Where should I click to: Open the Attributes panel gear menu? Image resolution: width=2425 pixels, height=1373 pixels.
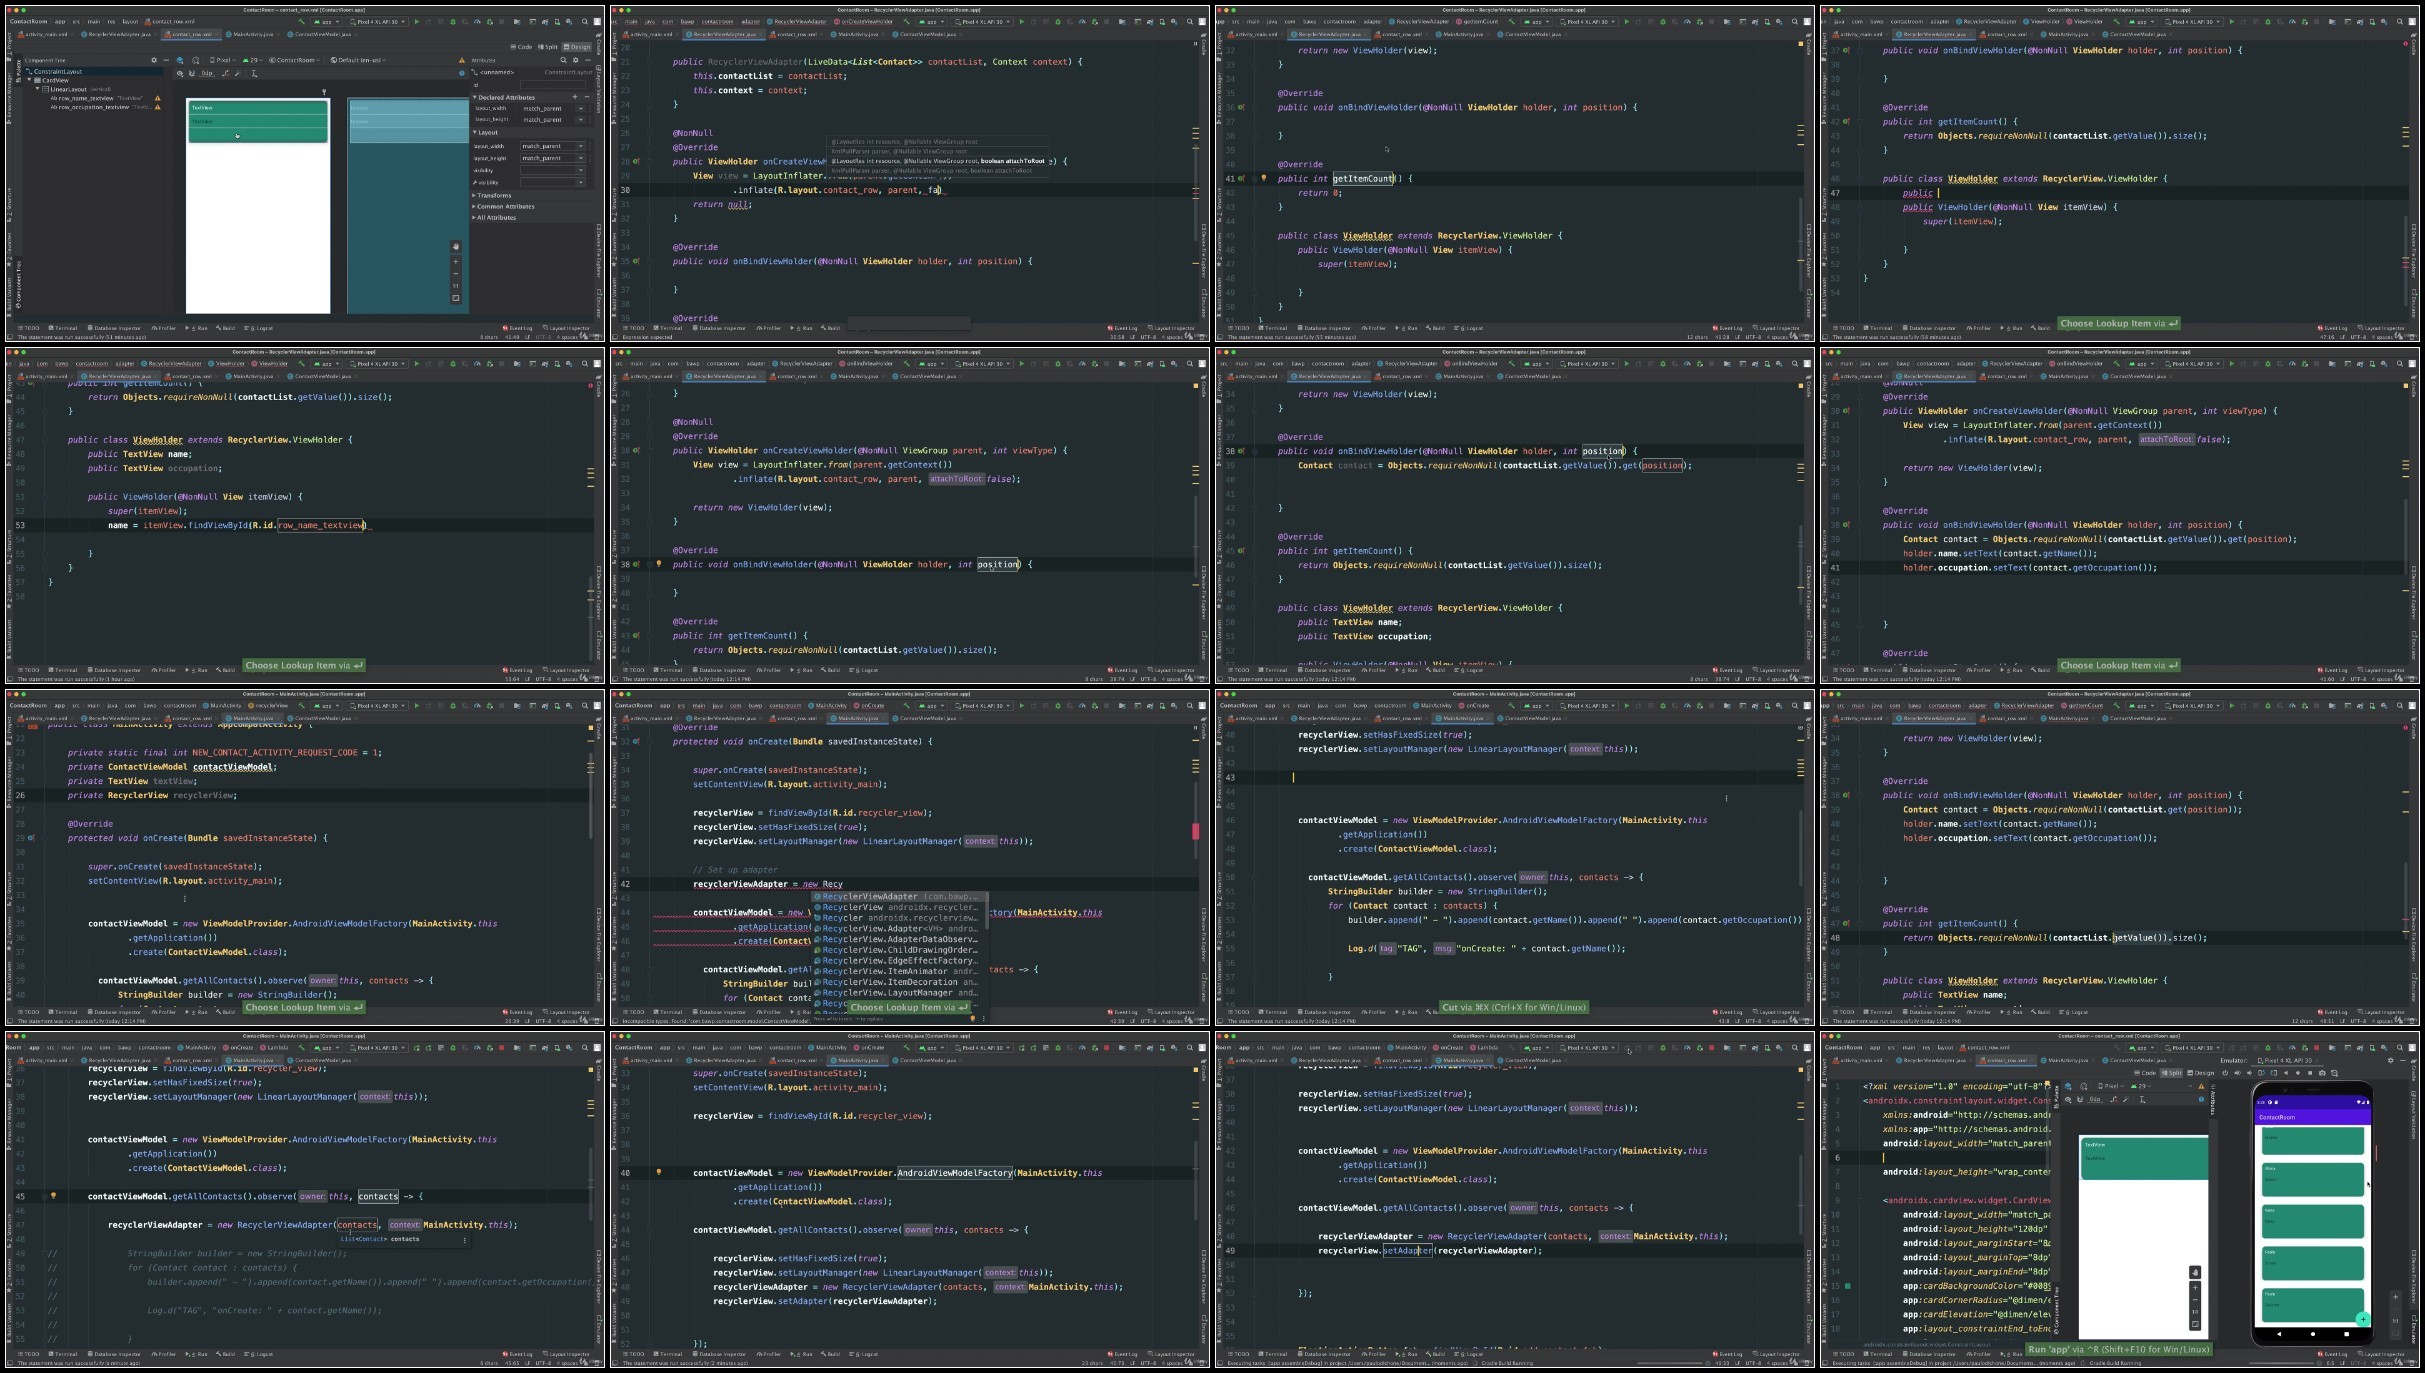coord(576,60)
